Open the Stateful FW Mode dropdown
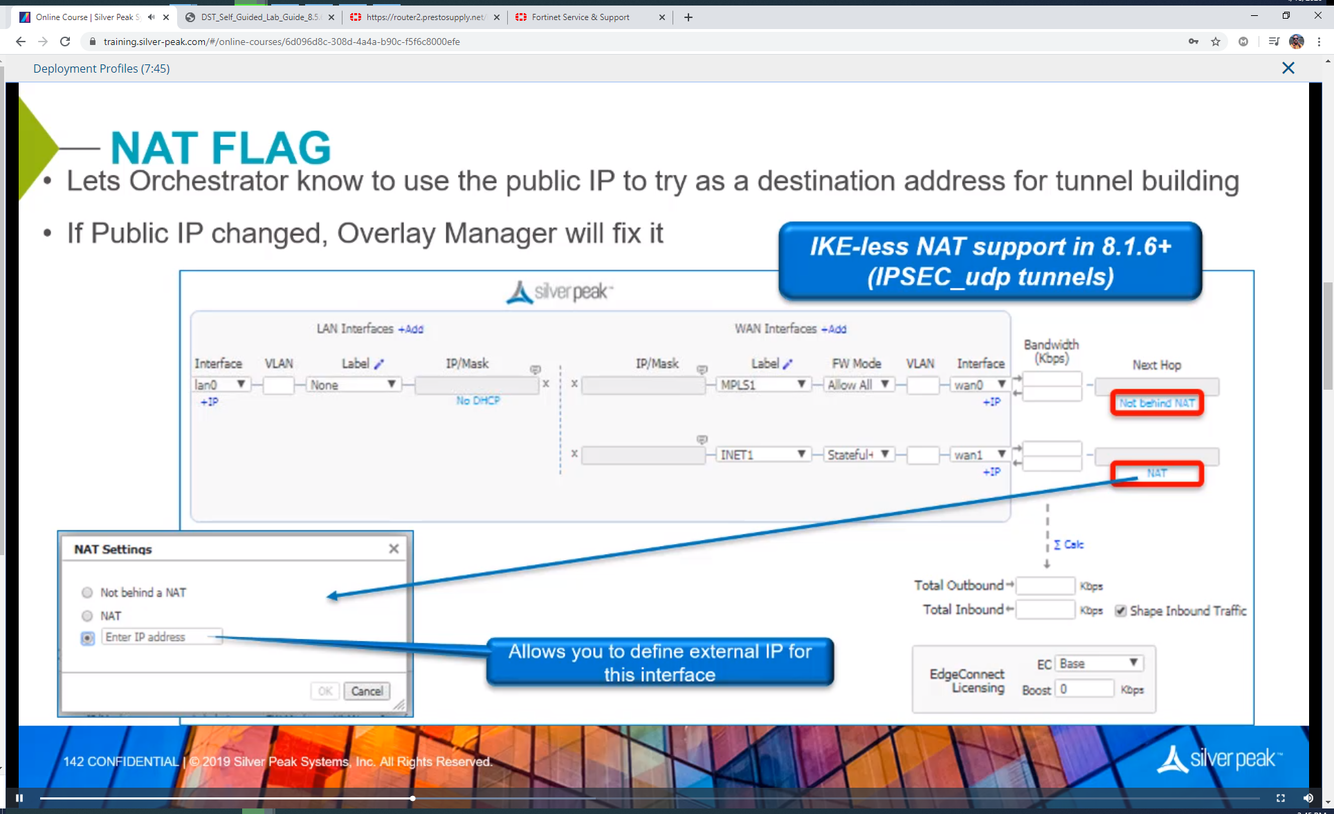Screen dimensions: 1334x814 pyautogui.click(x=859, y=455)
